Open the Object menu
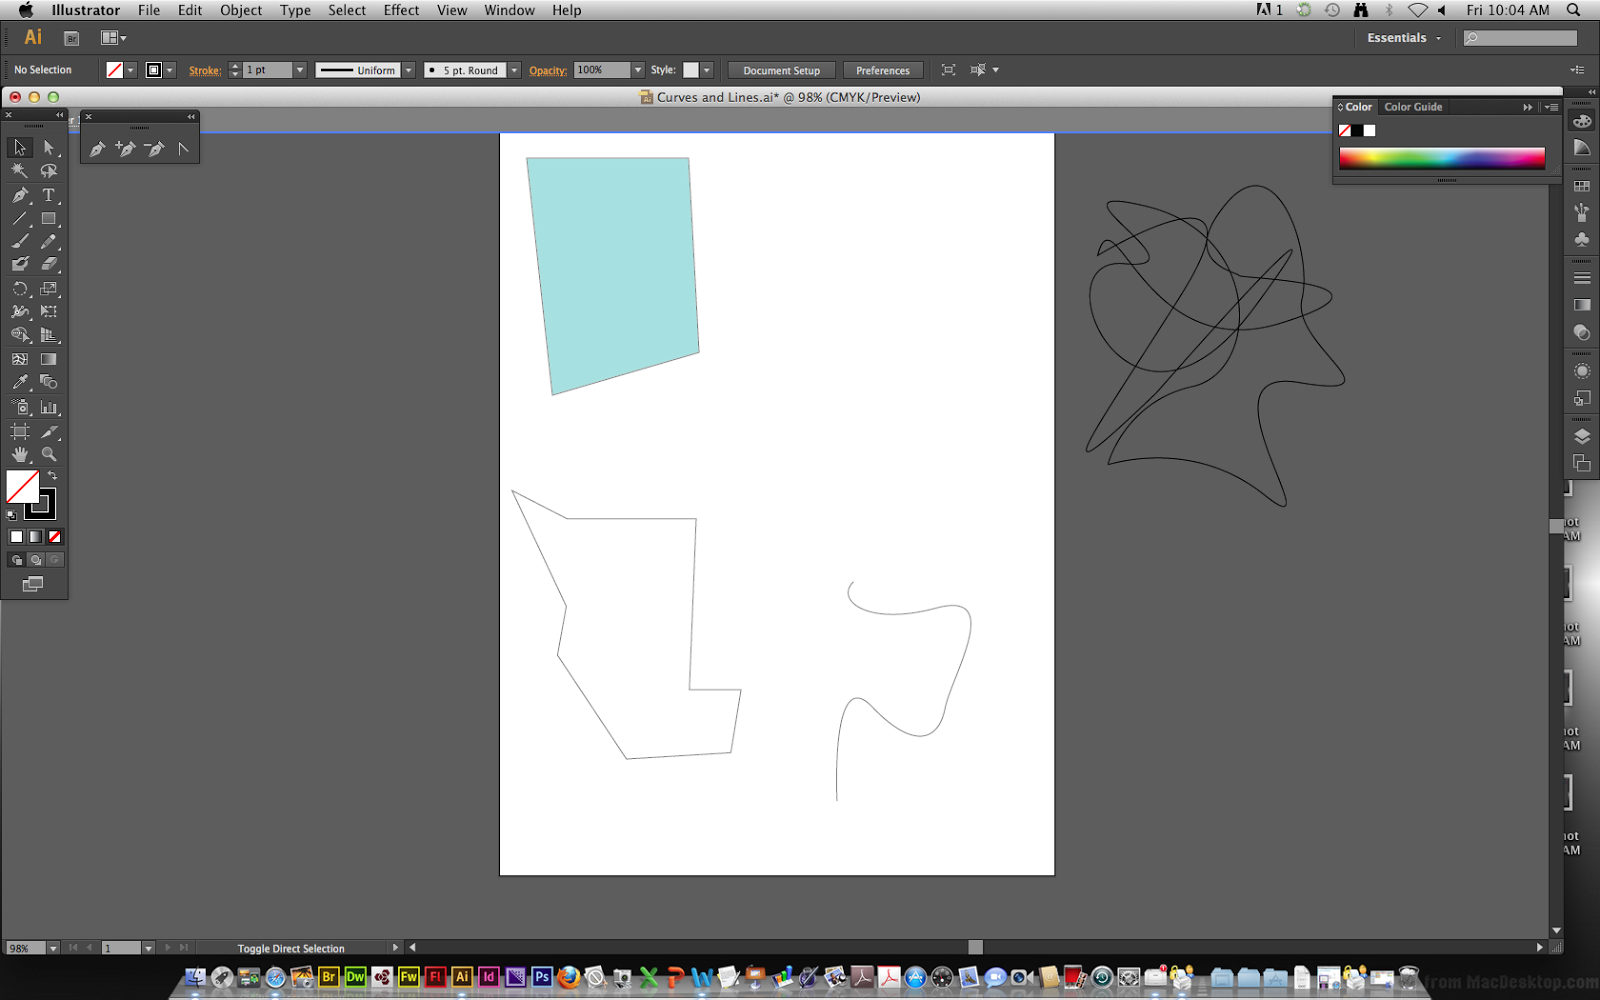1600x1000 pixels. 240,10
